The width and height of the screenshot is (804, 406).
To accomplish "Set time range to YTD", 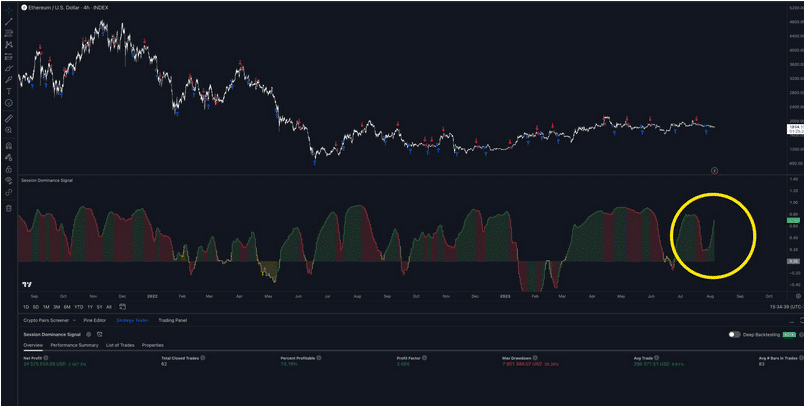I will pos(78,307).
